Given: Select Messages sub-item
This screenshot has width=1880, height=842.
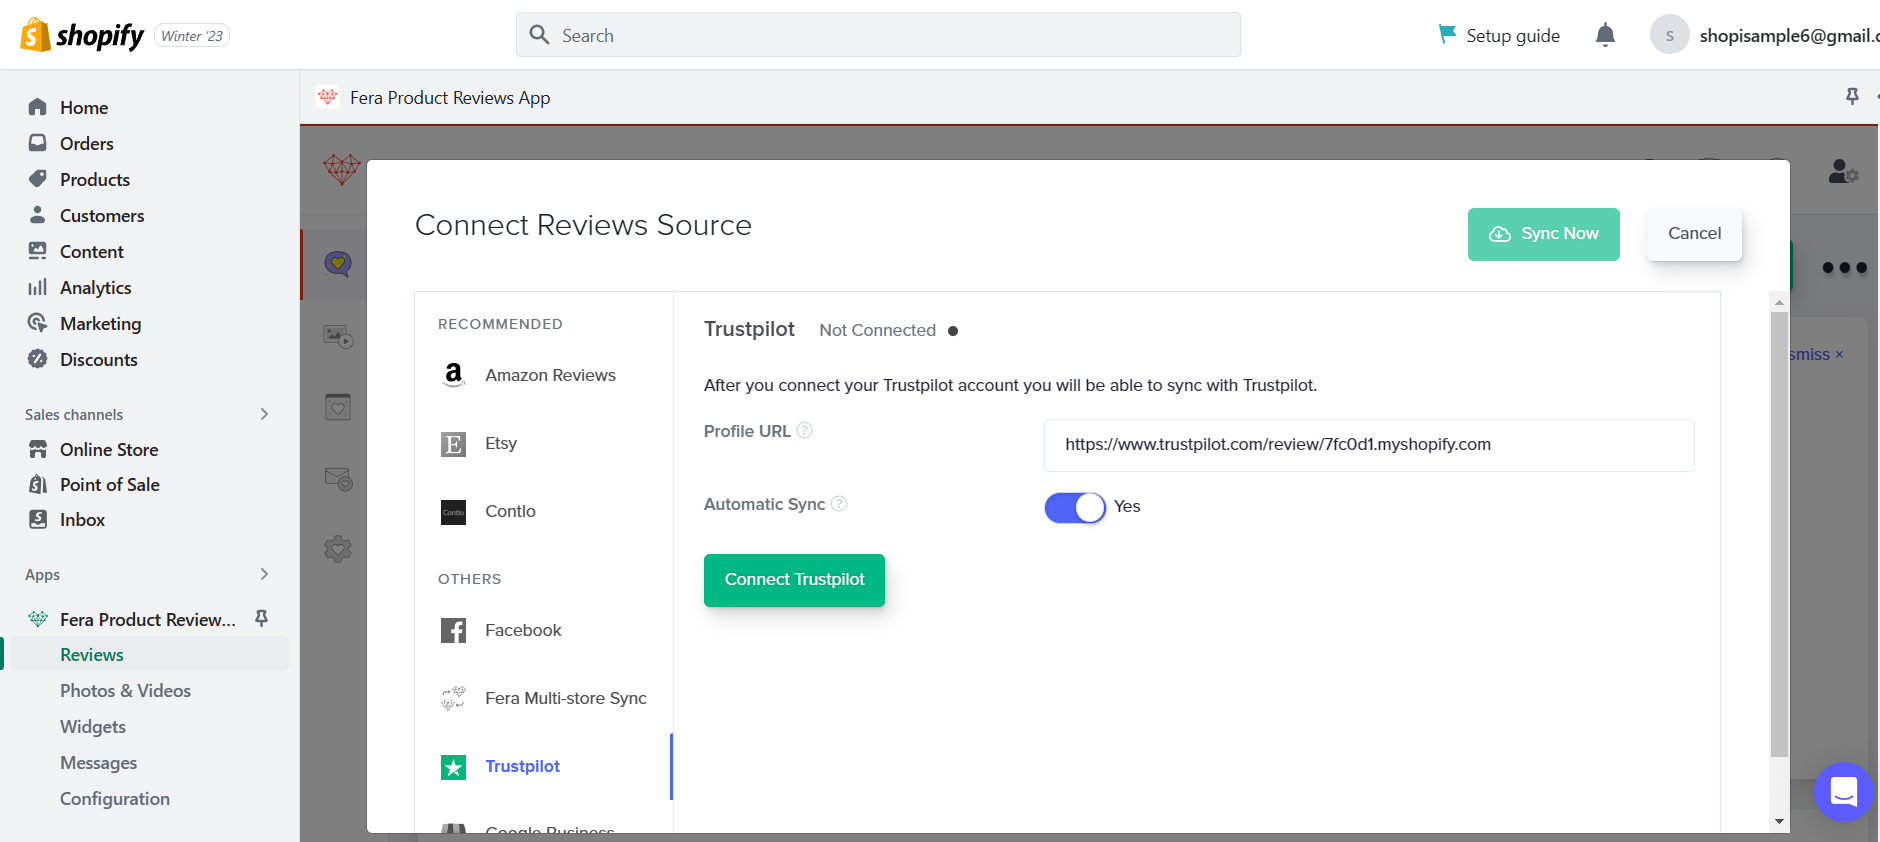Looking at the screenshot, I should [x=98, y=762].
